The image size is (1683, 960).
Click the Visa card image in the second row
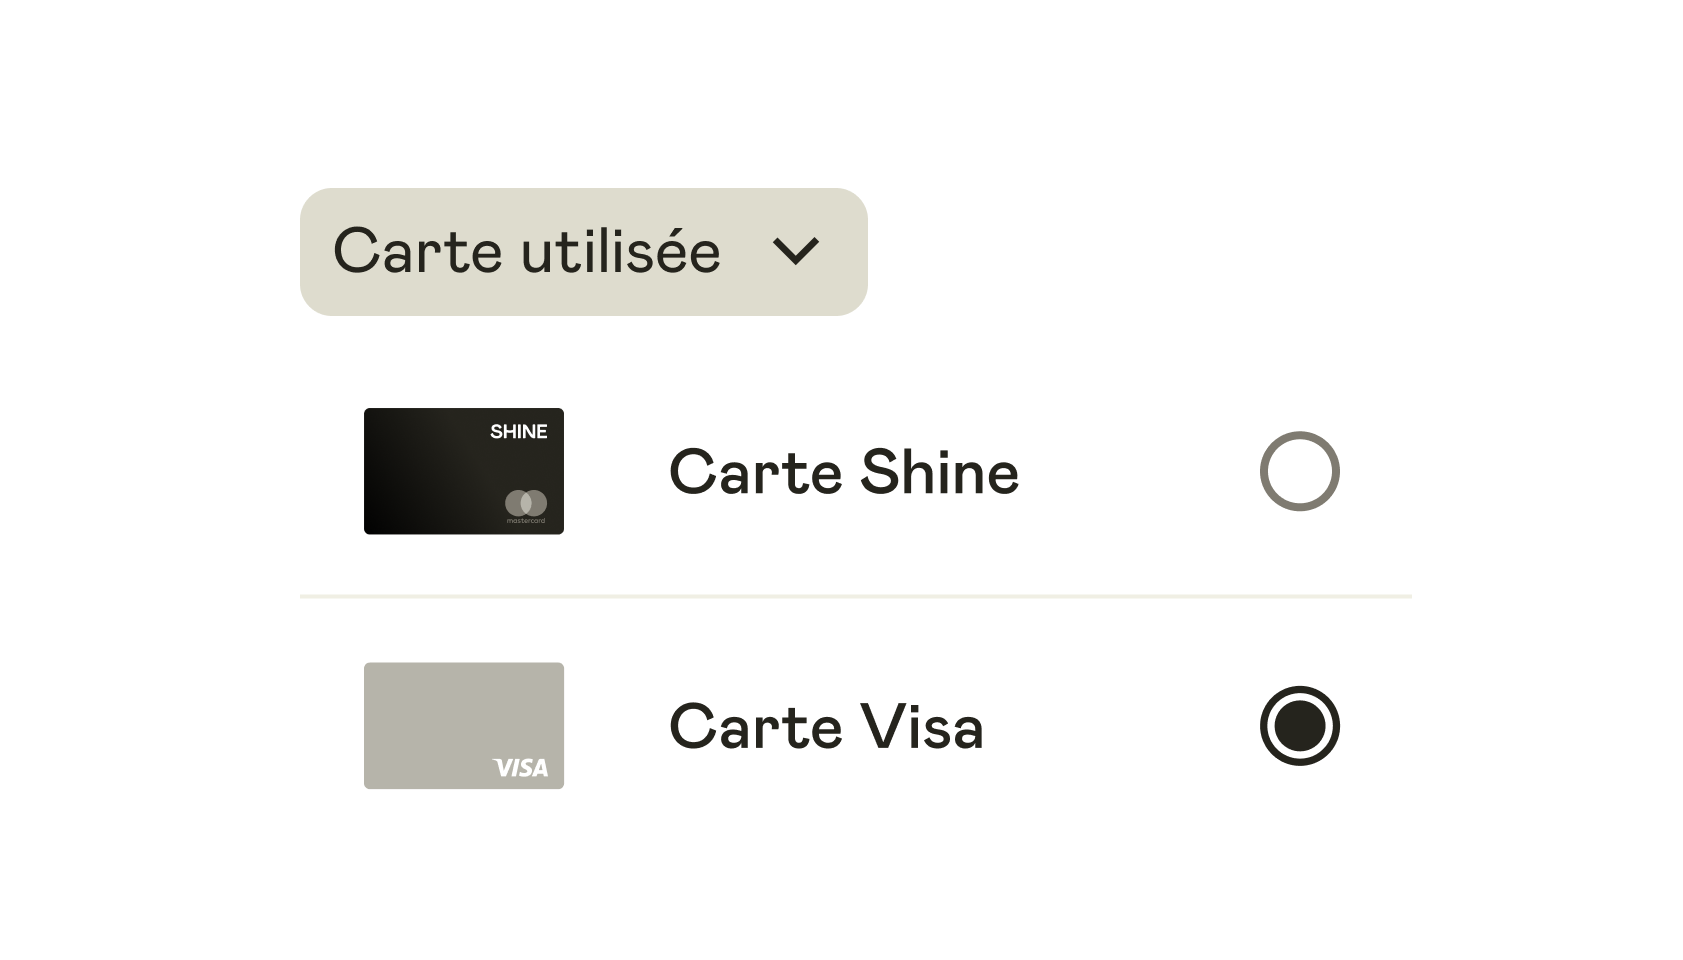(464, 726)
